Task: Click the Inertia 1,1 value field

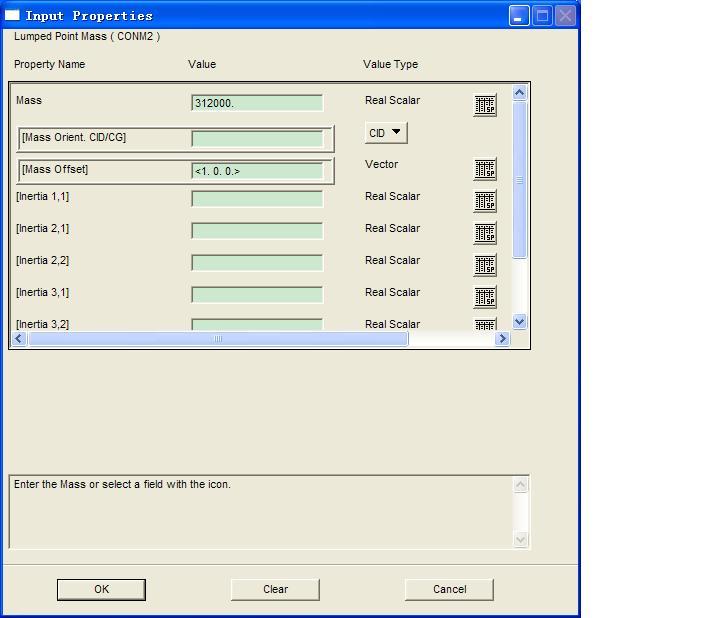Action: pyautogui.click(x=257, y=199)
